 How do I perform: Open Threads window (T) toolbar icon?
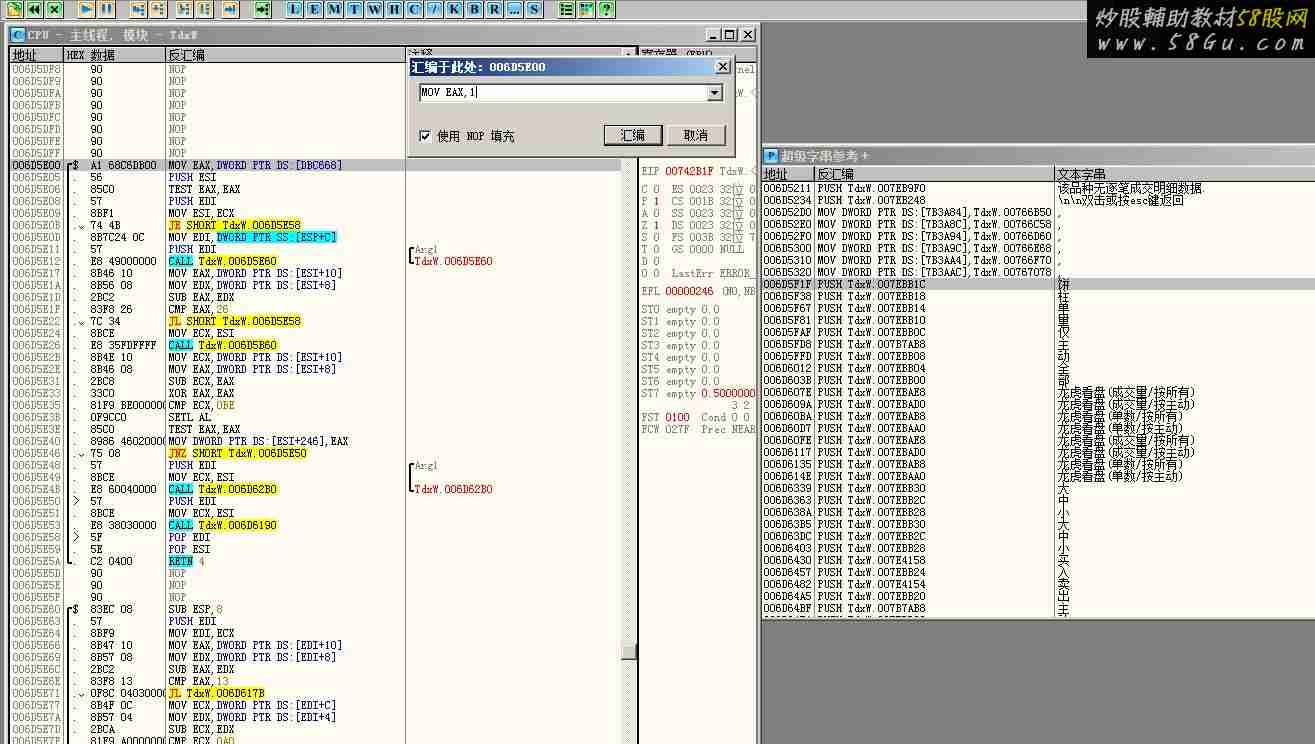coord(354,9)
